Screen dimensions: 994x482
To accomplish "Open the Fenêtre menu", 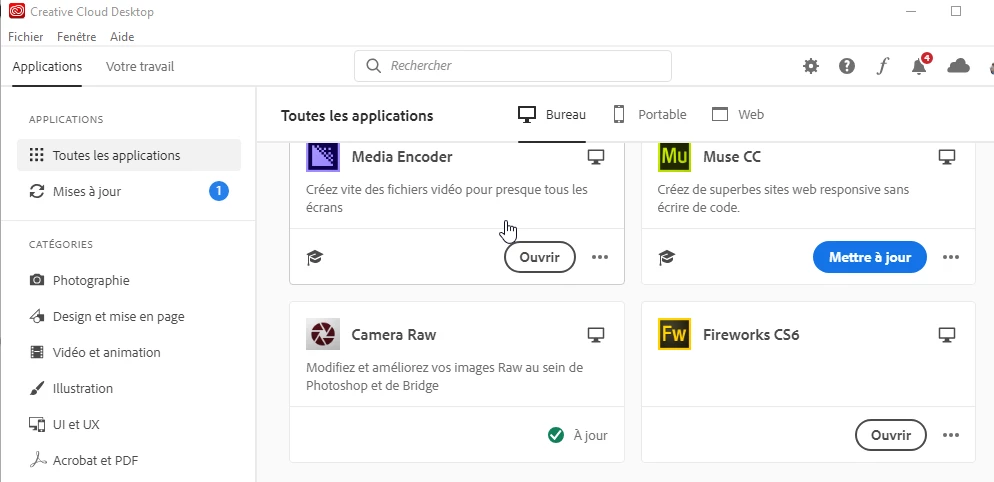I will [x=77, y=37].
